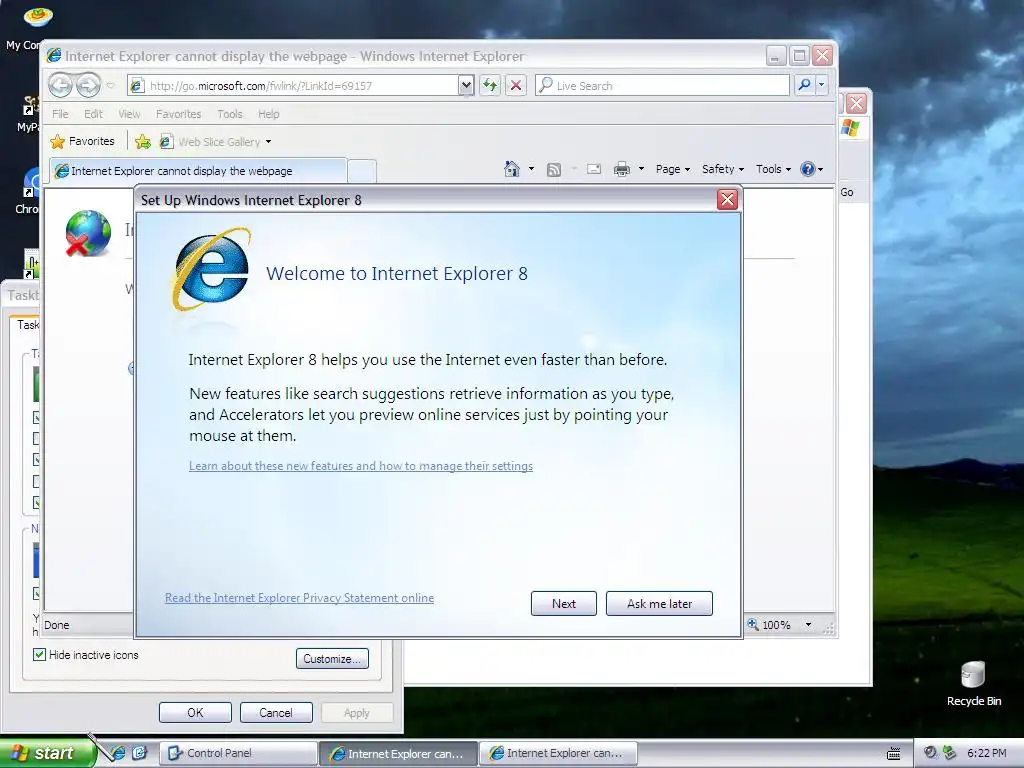Open the Tools command bar menu
The height and width of the screenshot is (768, 1024).
[773, 169]
